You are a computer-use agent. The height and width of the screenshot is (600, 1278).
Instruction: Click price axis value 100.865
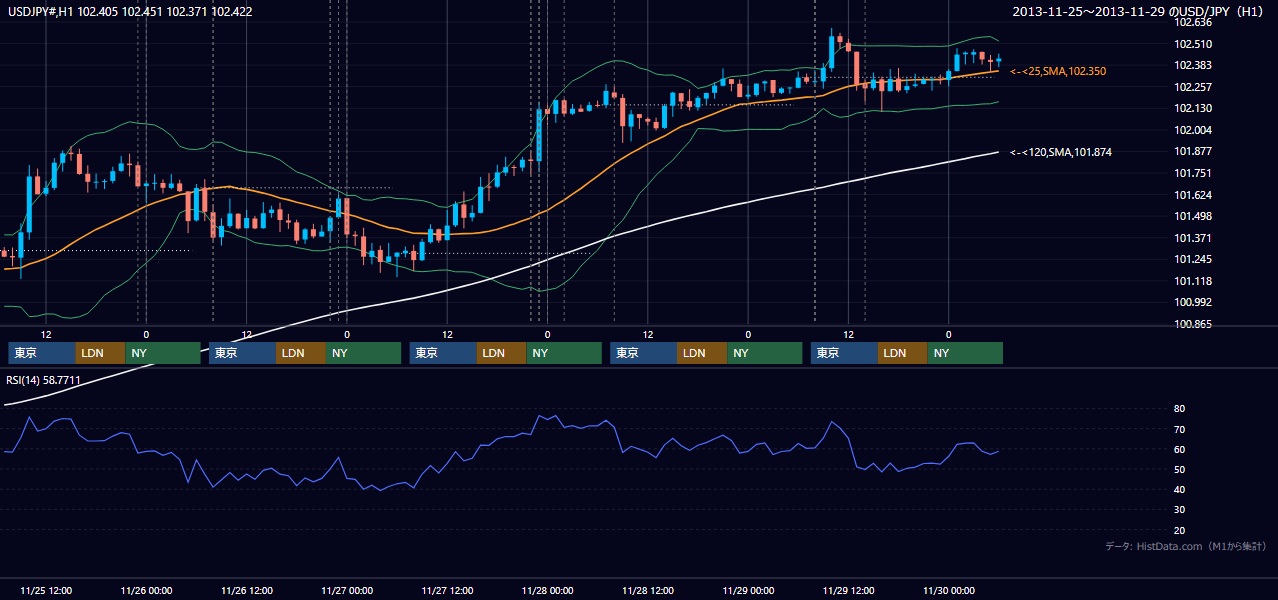(1193, 324)
